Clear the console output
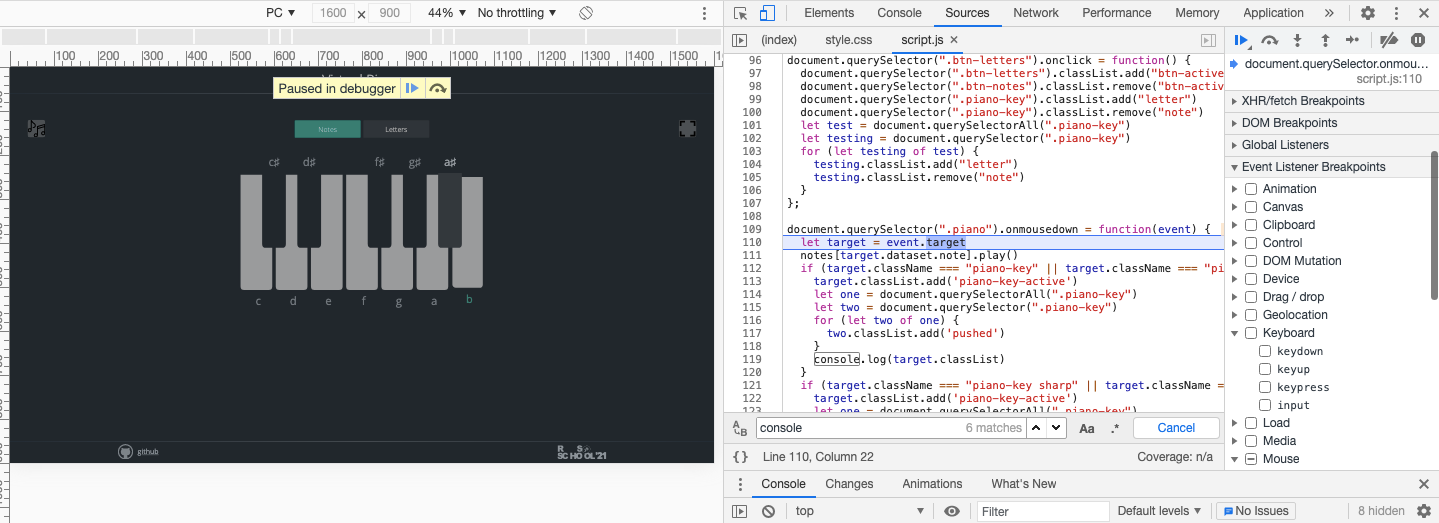 click(x=768, y=511)
